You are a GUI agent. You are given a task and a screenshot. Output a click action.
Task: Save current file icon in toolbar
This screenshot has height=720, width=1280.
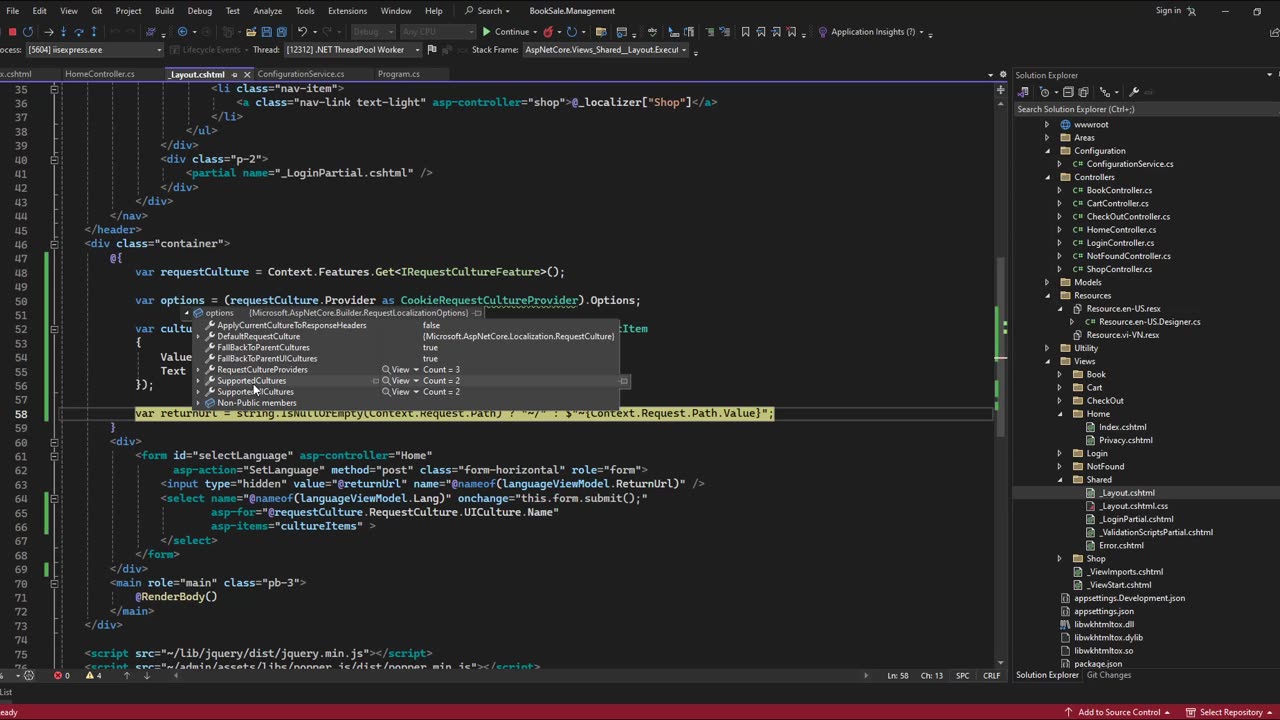coord(267,32)
